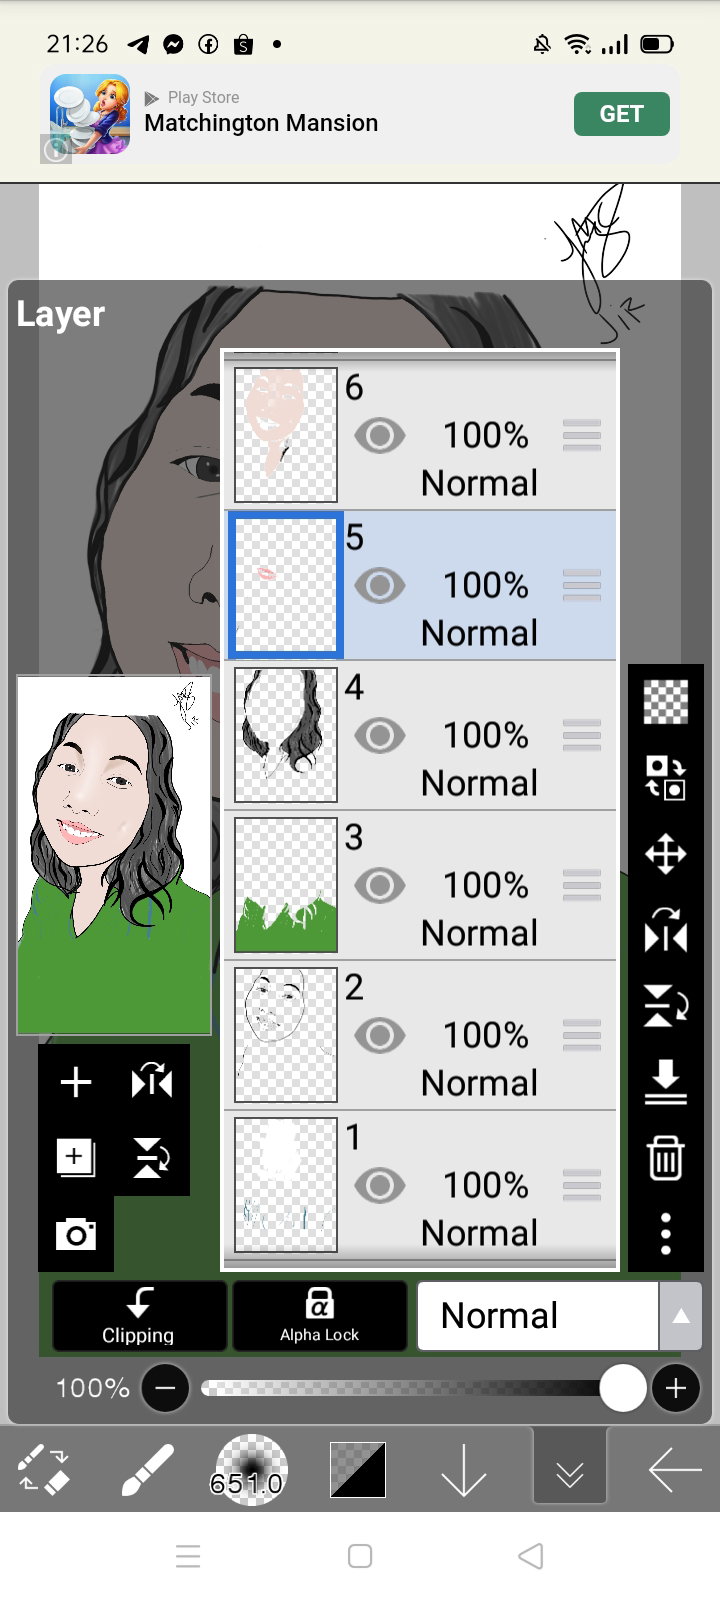This screenshot has width=720, height=1600.
Task: Select the move transform cross-arrows icon
Action: [x=666, y=855]
